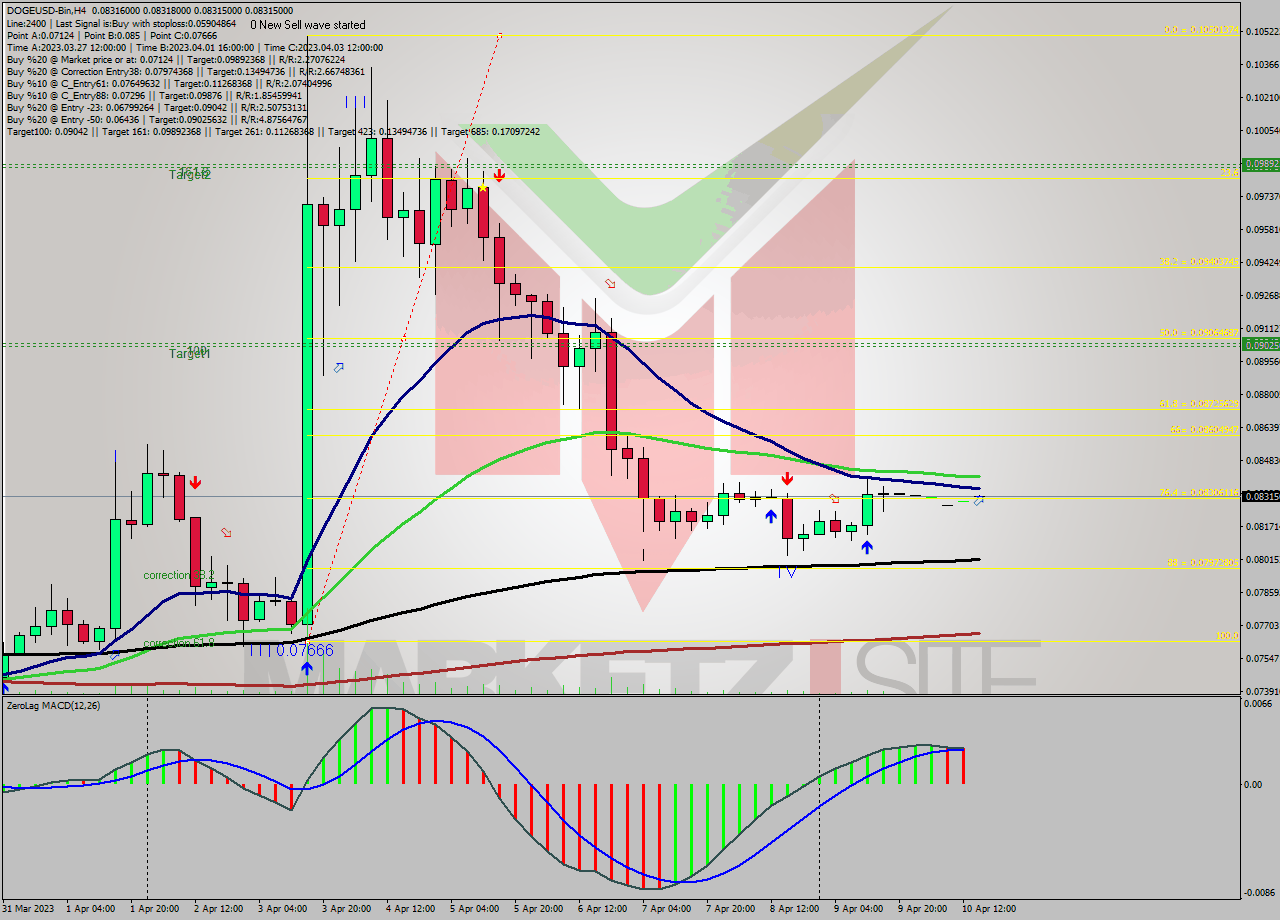Viewport: 1280px width, 920px height.
Task: Click the '3 Apr 04:00' time axis label
Action: (281, 909)
